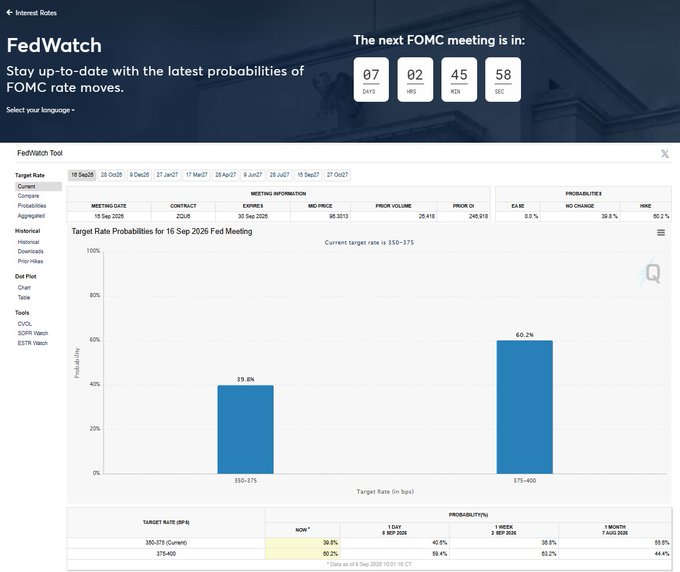Select the 28 Apr27 meeting tab
The height and width of the screenshot is (572, 680).
pyautogui.click(x=226, y=175)
